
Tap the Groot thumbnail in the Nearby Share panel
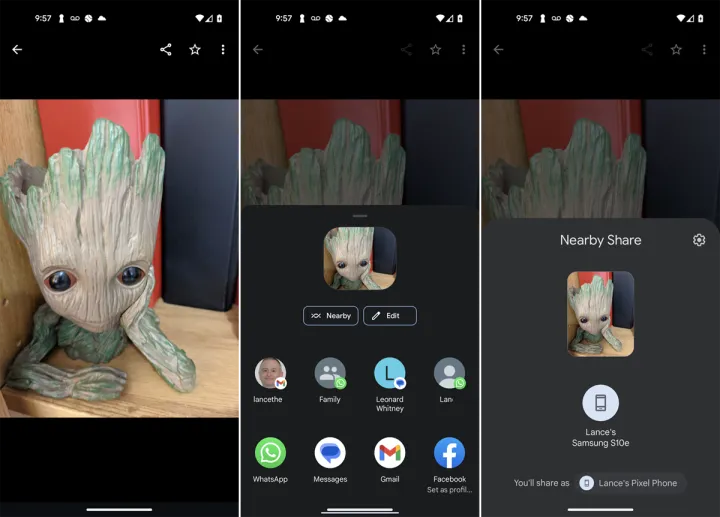click(600, 313)
